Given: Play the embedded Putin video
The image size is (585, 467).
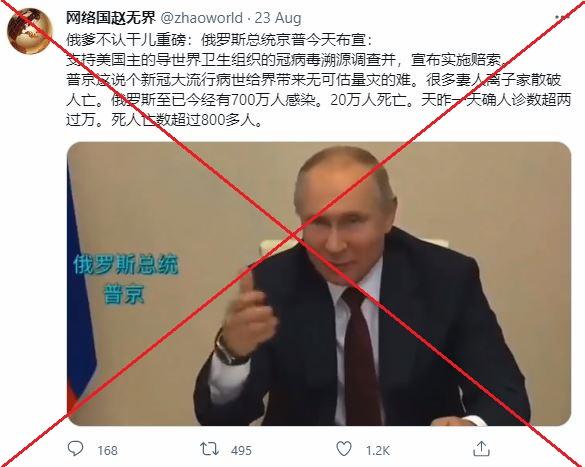Looking at the screenshot, I should click(x=319, y=284).
